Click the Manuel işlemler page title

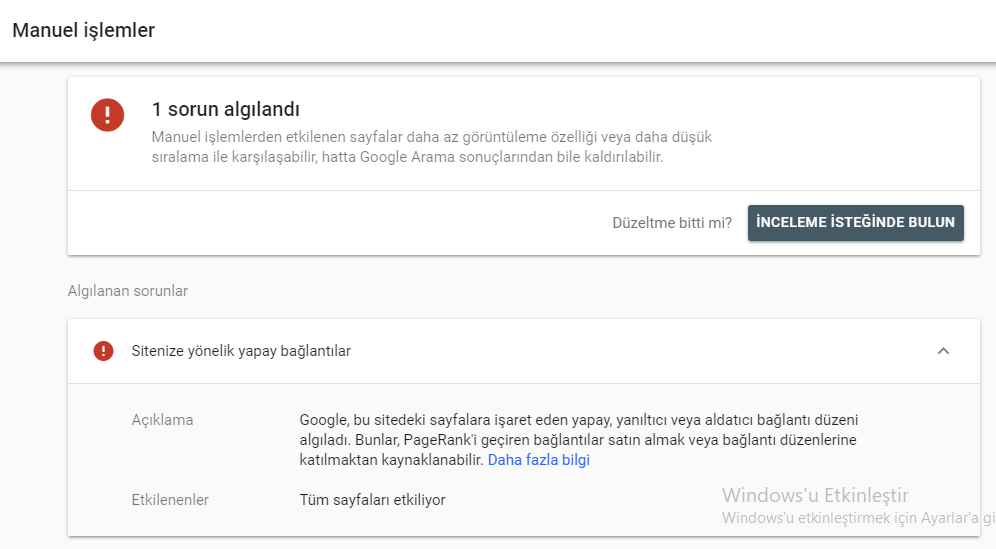[84, 30]
